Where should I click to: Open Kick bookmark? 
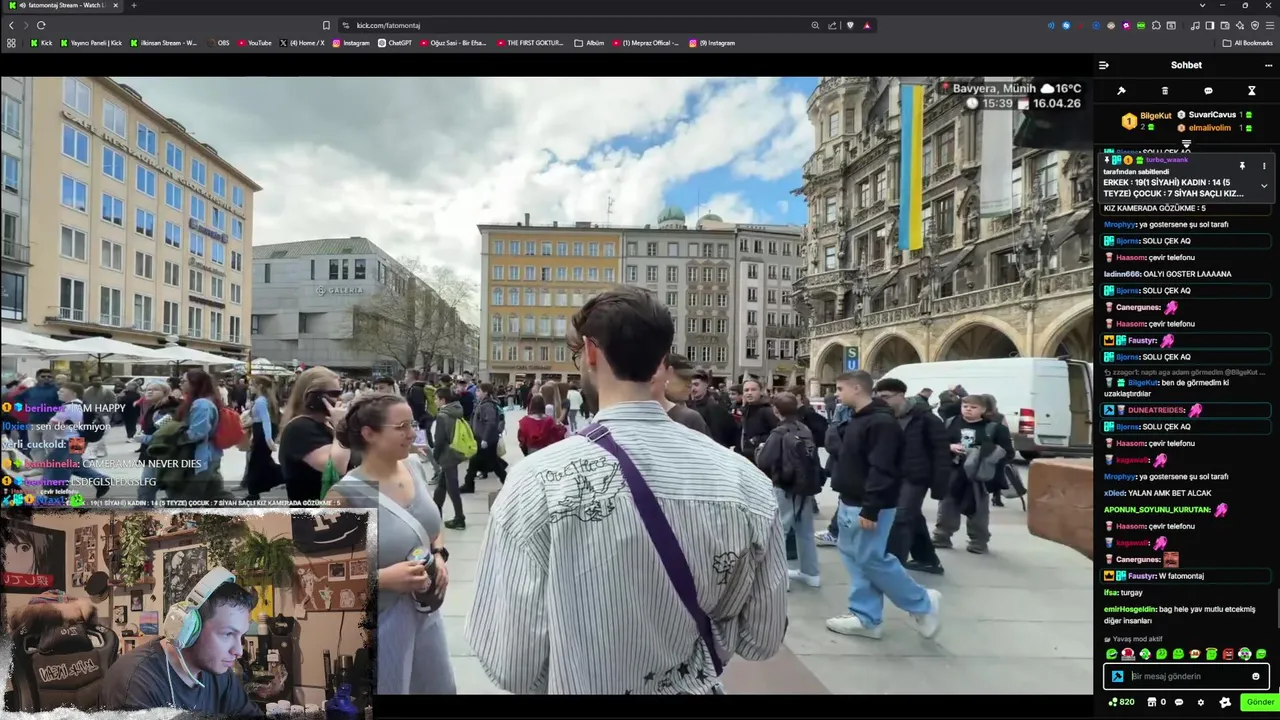coord(41,43)
